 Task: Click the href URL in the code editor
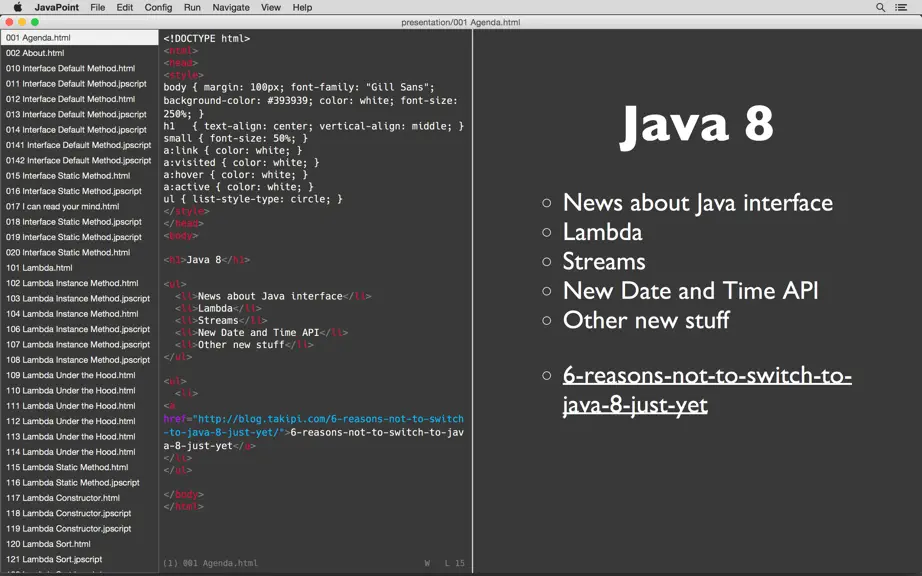pyautogui.click(x=313, y=426)
